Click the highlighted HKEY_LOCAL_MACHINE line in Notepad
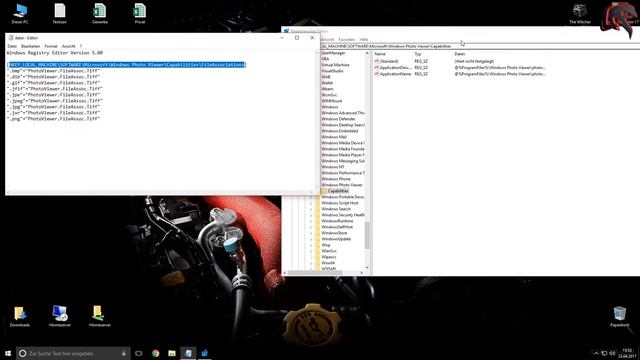Image resolution: width=640 pixels, height=360 pixels. click(127, 65)
